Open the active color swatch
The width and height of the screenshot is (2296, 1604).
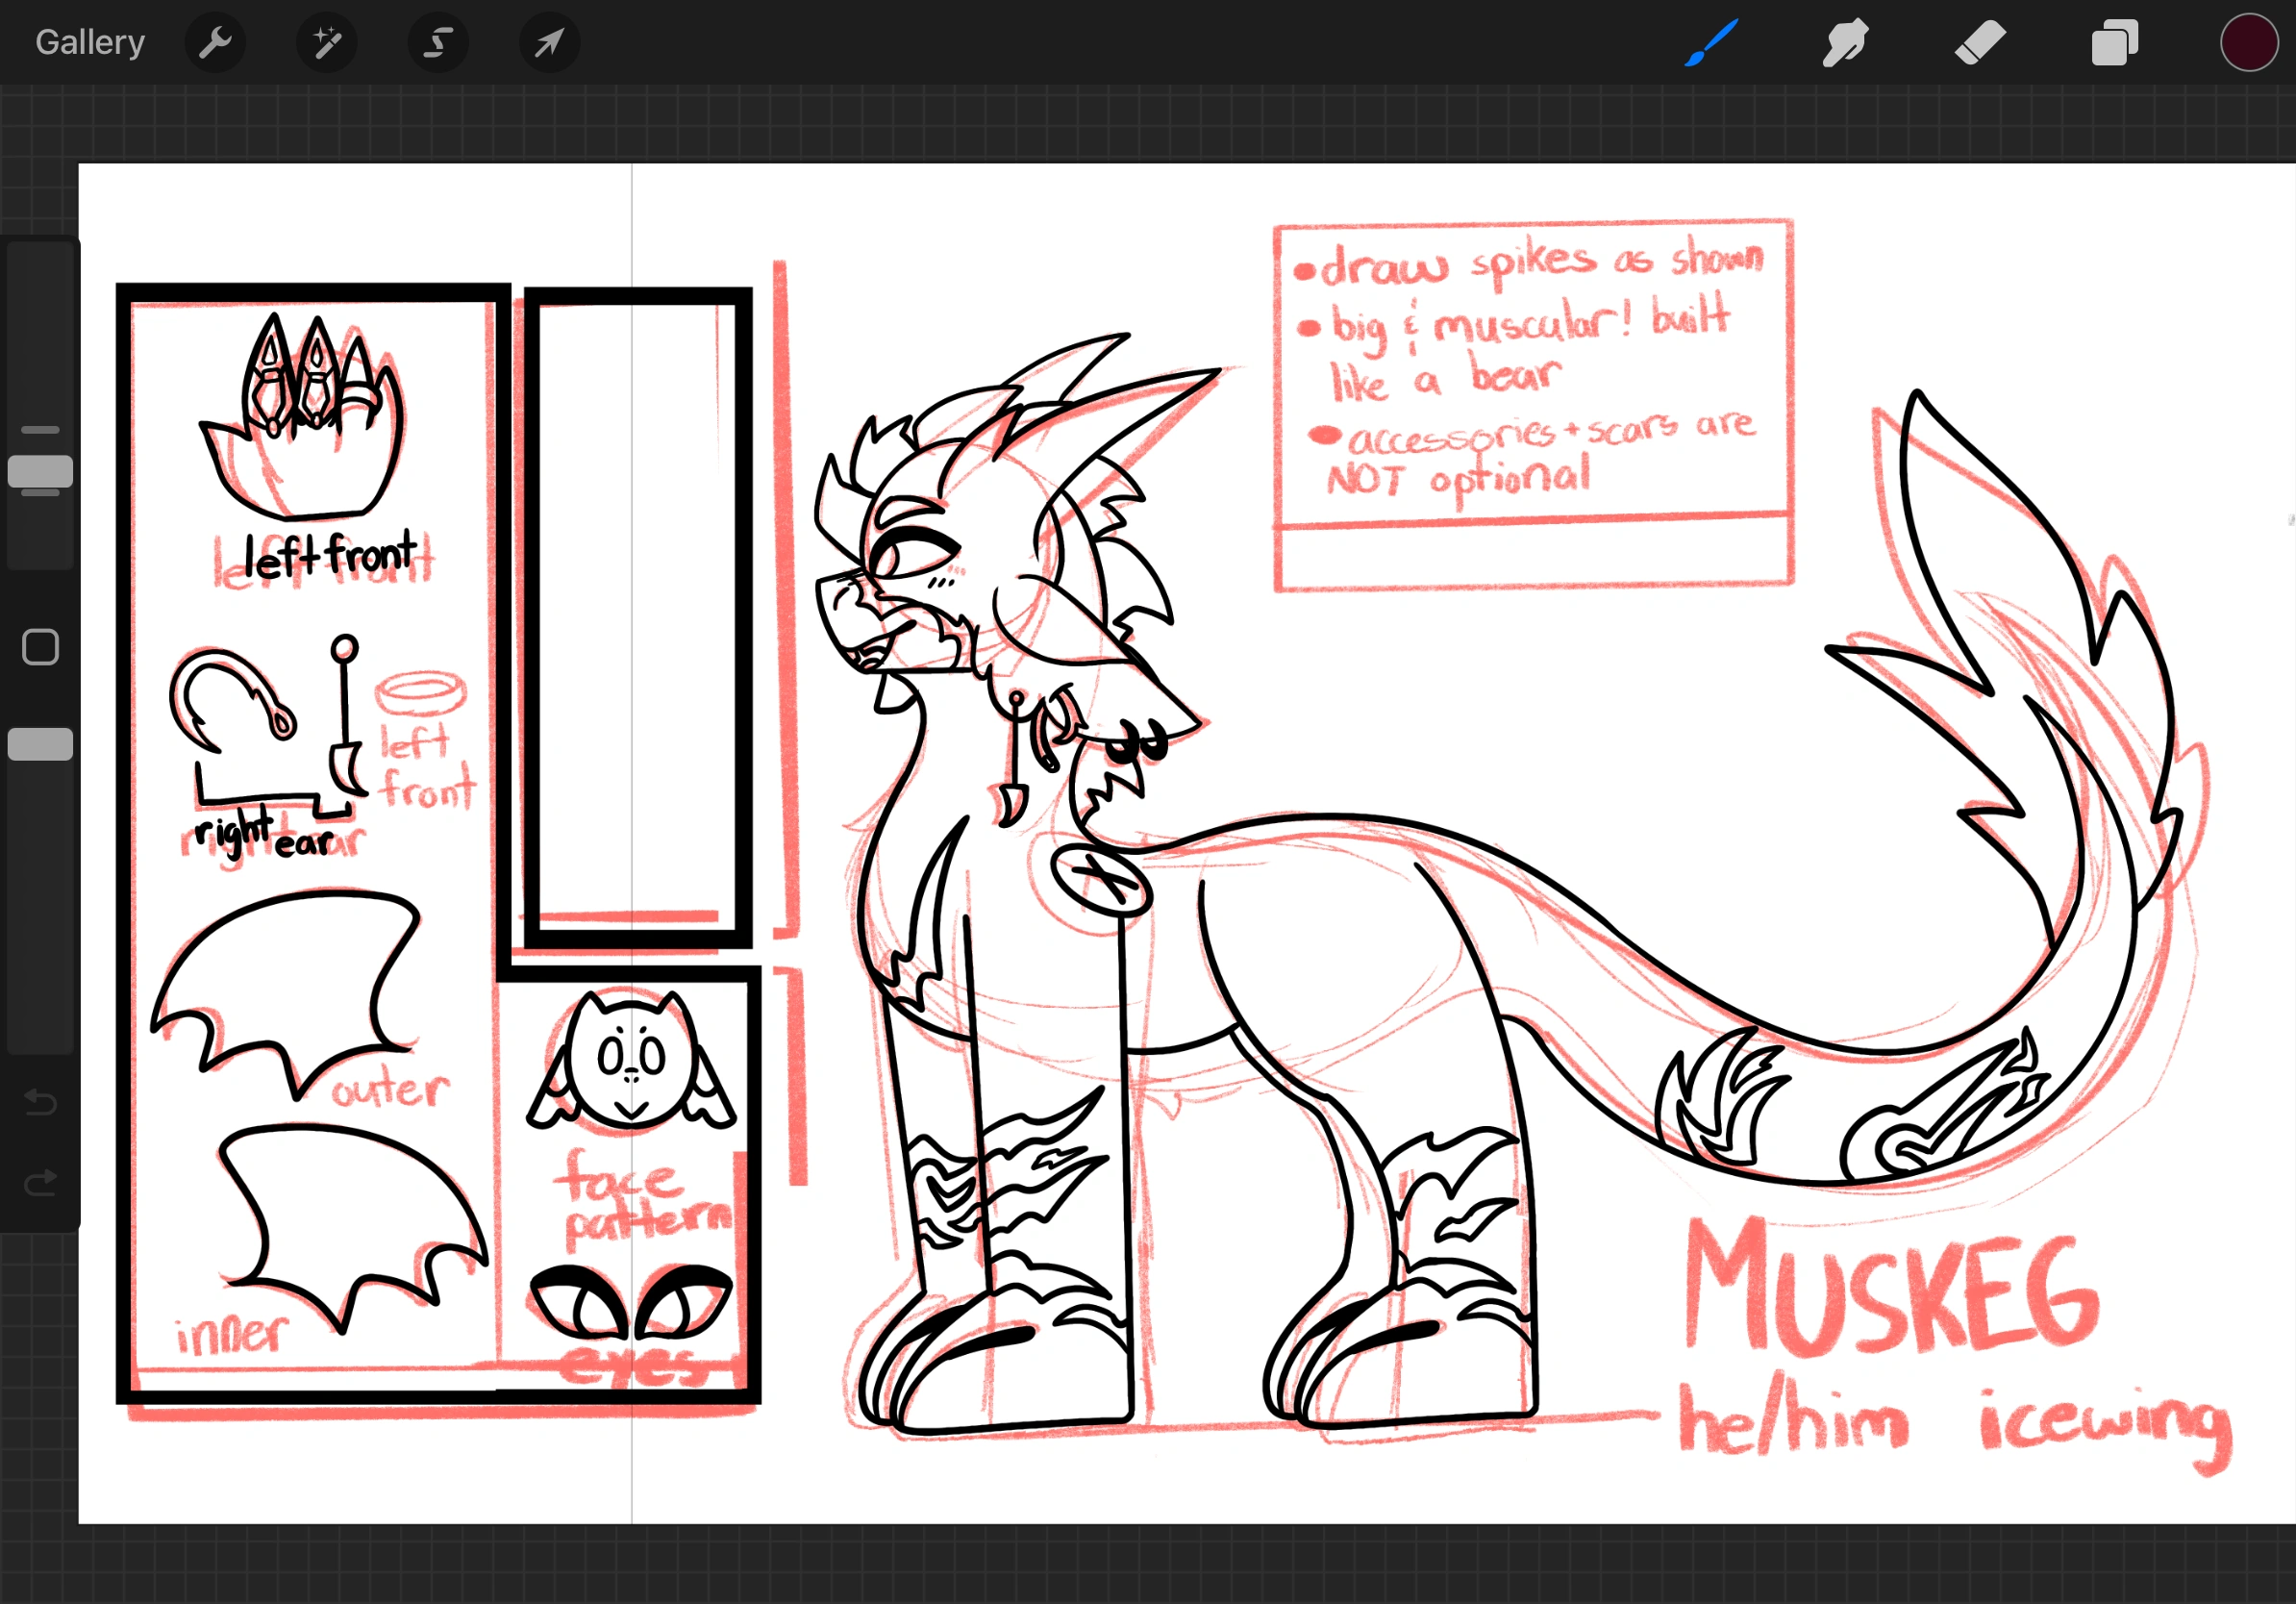(x=2249, y=42)
